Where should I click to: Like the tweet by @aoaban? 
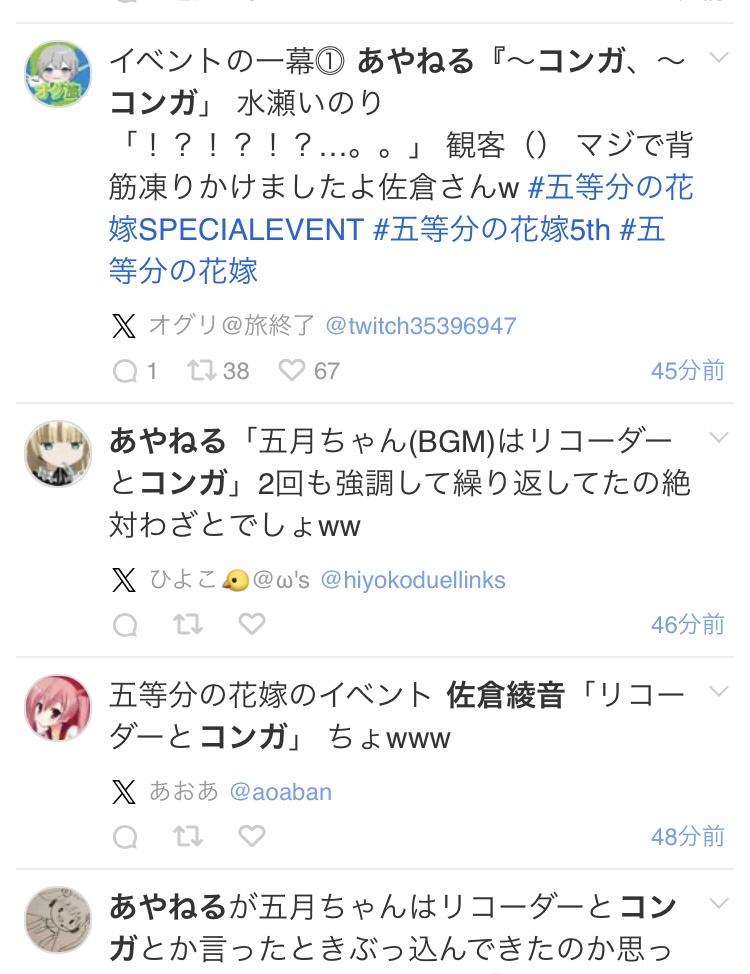click(252, 836)
